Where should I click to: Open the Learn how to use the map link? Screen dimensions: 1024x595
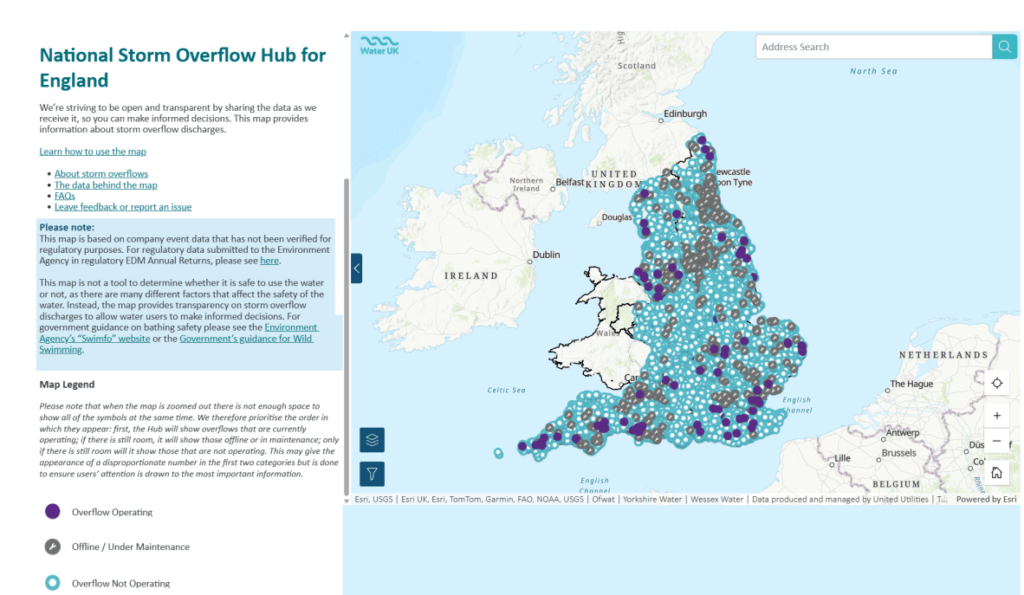[93, 152]
